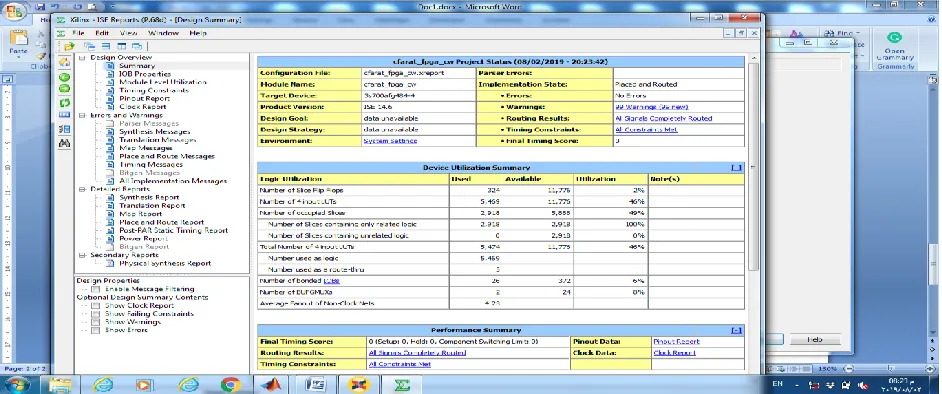The image size is (942, 394).
Task: Click the home icon in left sidebar
Action: pyautogui.click(x=64, y=62)
